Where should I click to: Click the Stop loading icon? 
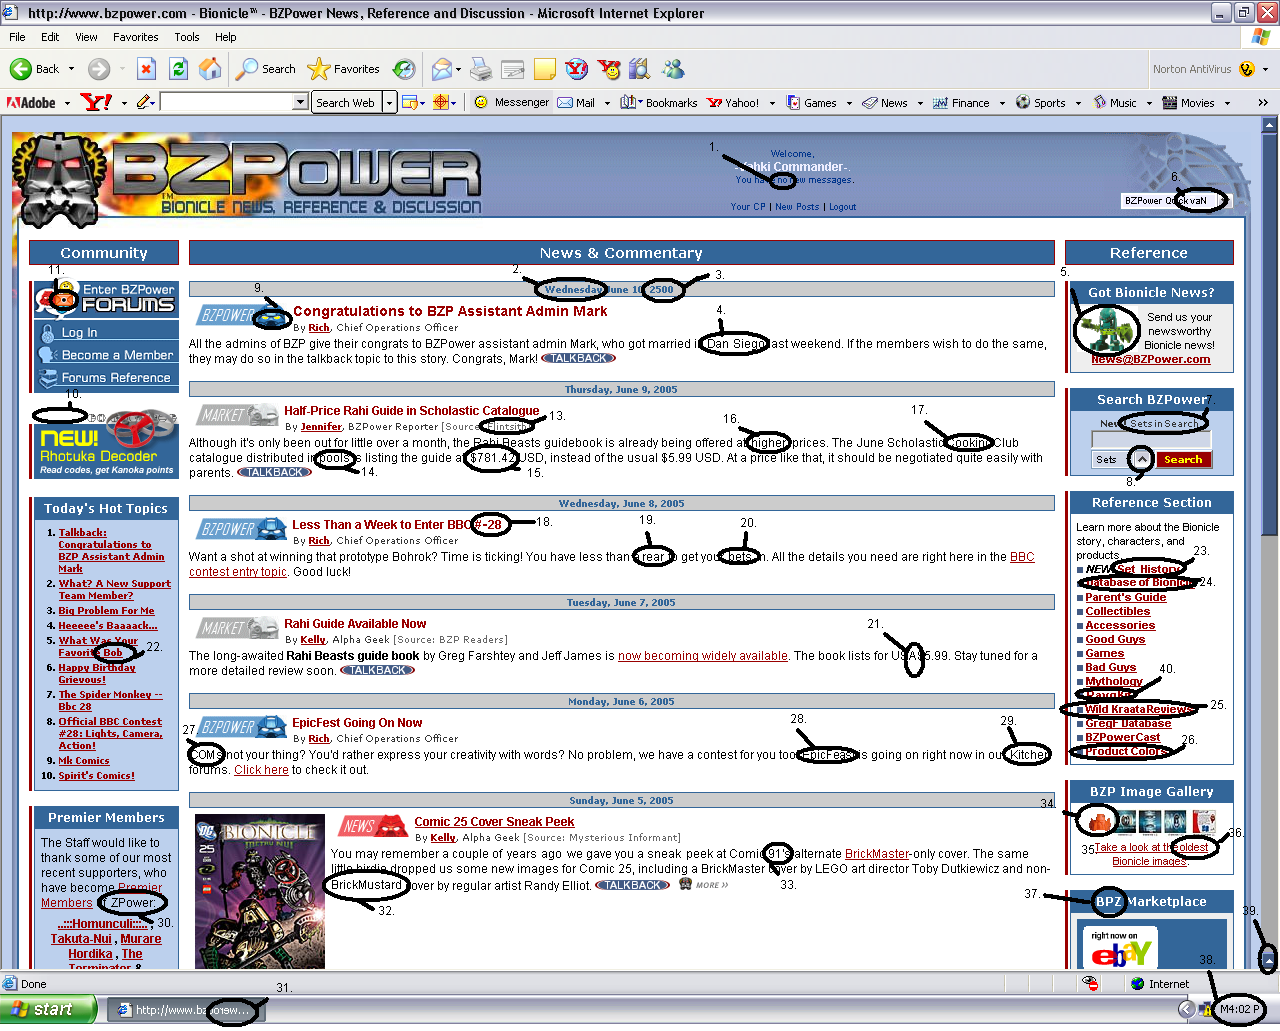tap(146, 69)
